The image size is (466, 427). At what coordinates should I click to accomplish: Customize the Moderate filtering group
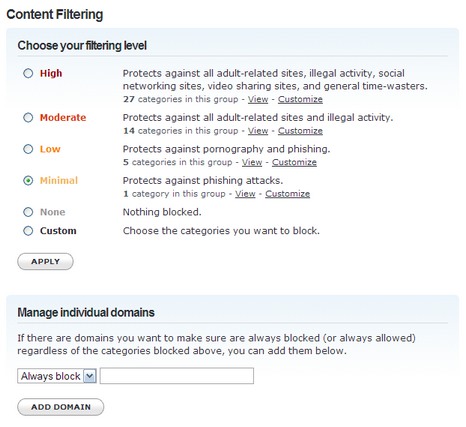pos(300,131)
